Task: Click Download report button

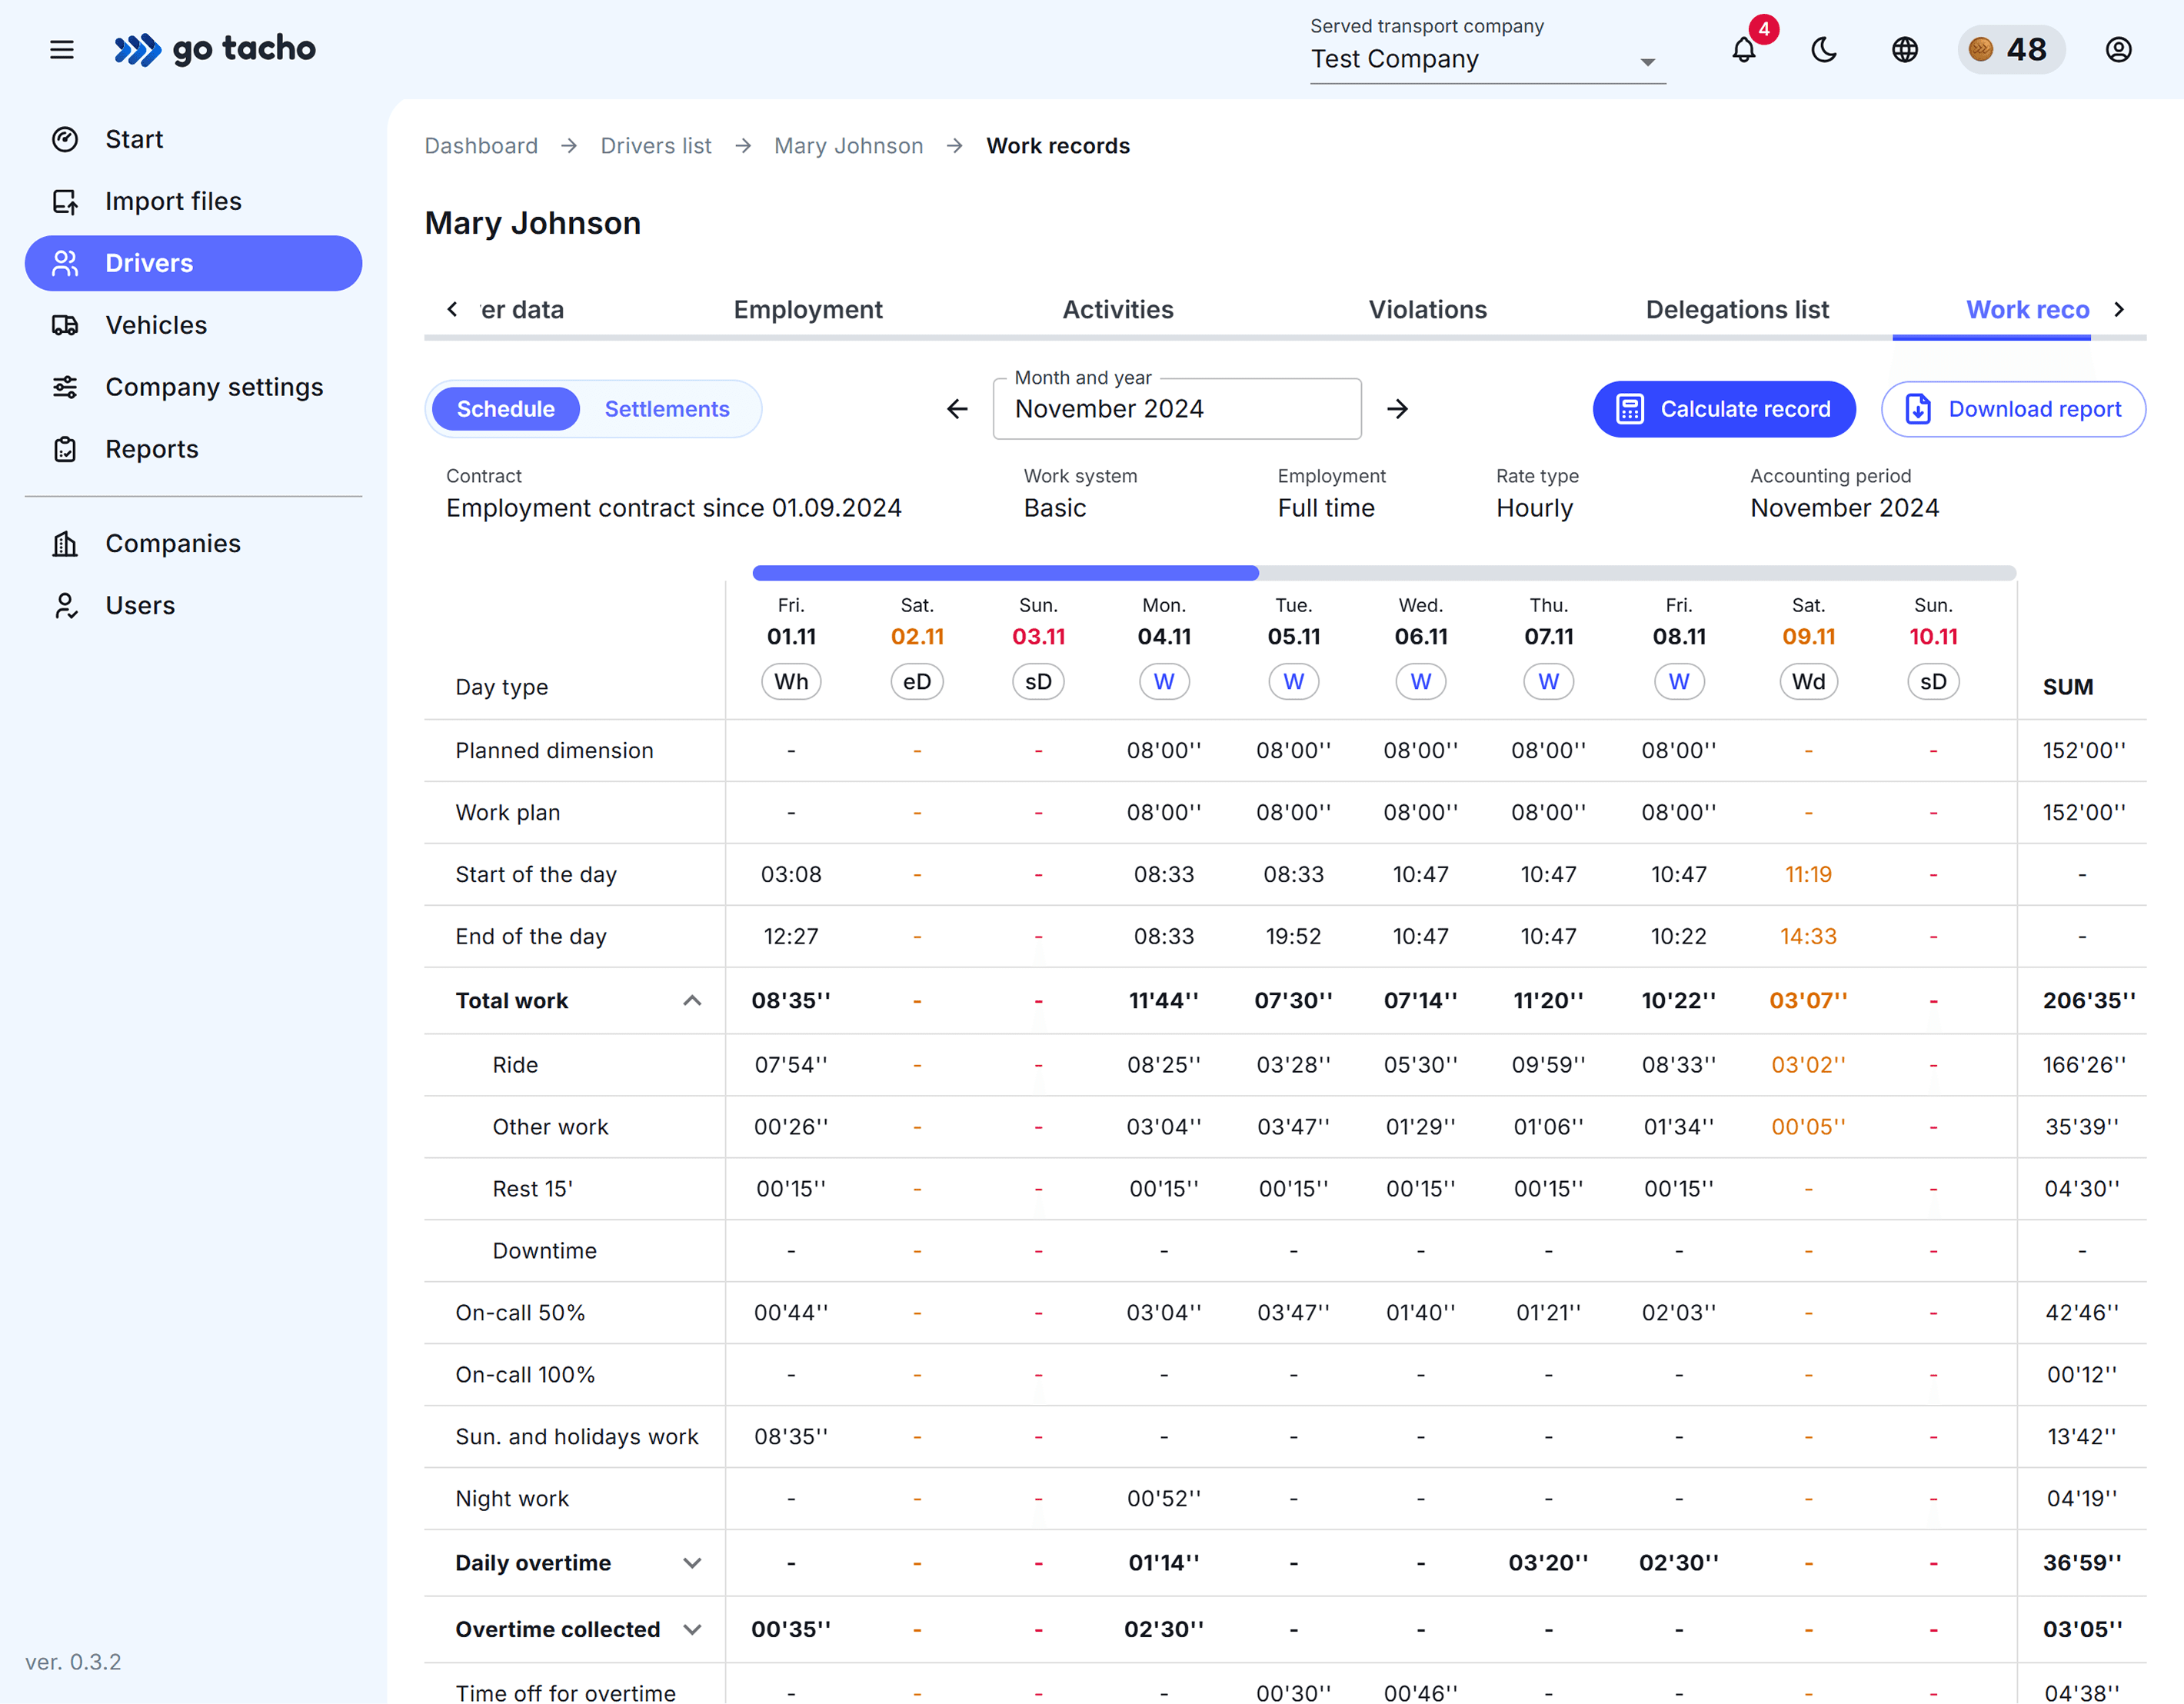Action: [2013, 409]
